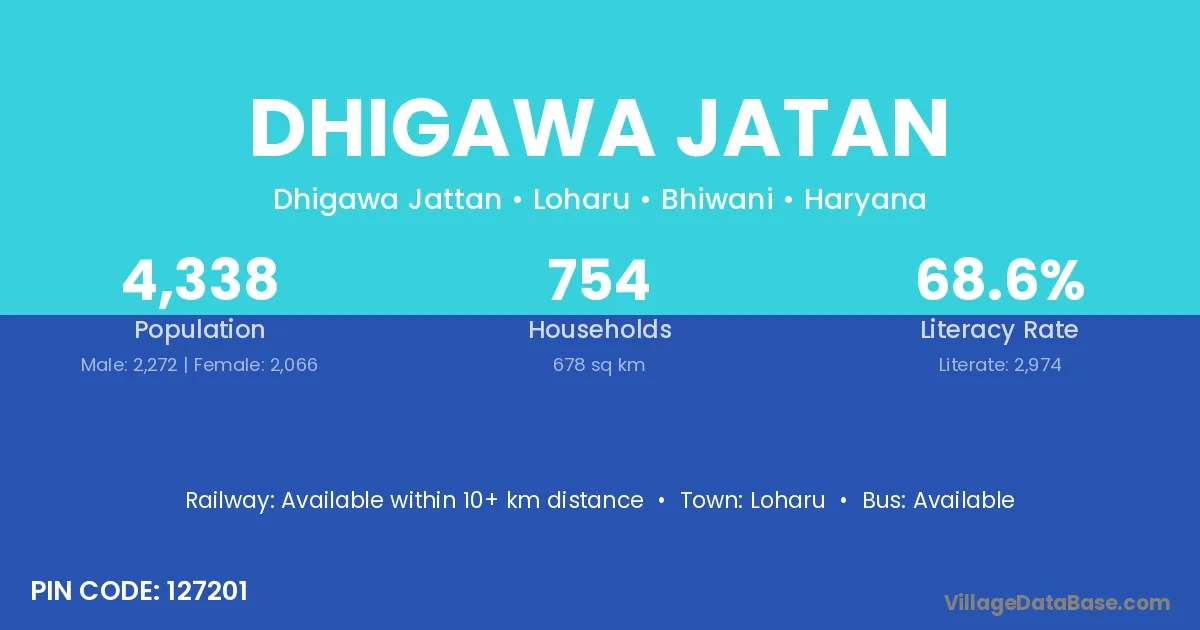Select the 754 households number
Screen dimensions: 1200x630
coord(599,280)
